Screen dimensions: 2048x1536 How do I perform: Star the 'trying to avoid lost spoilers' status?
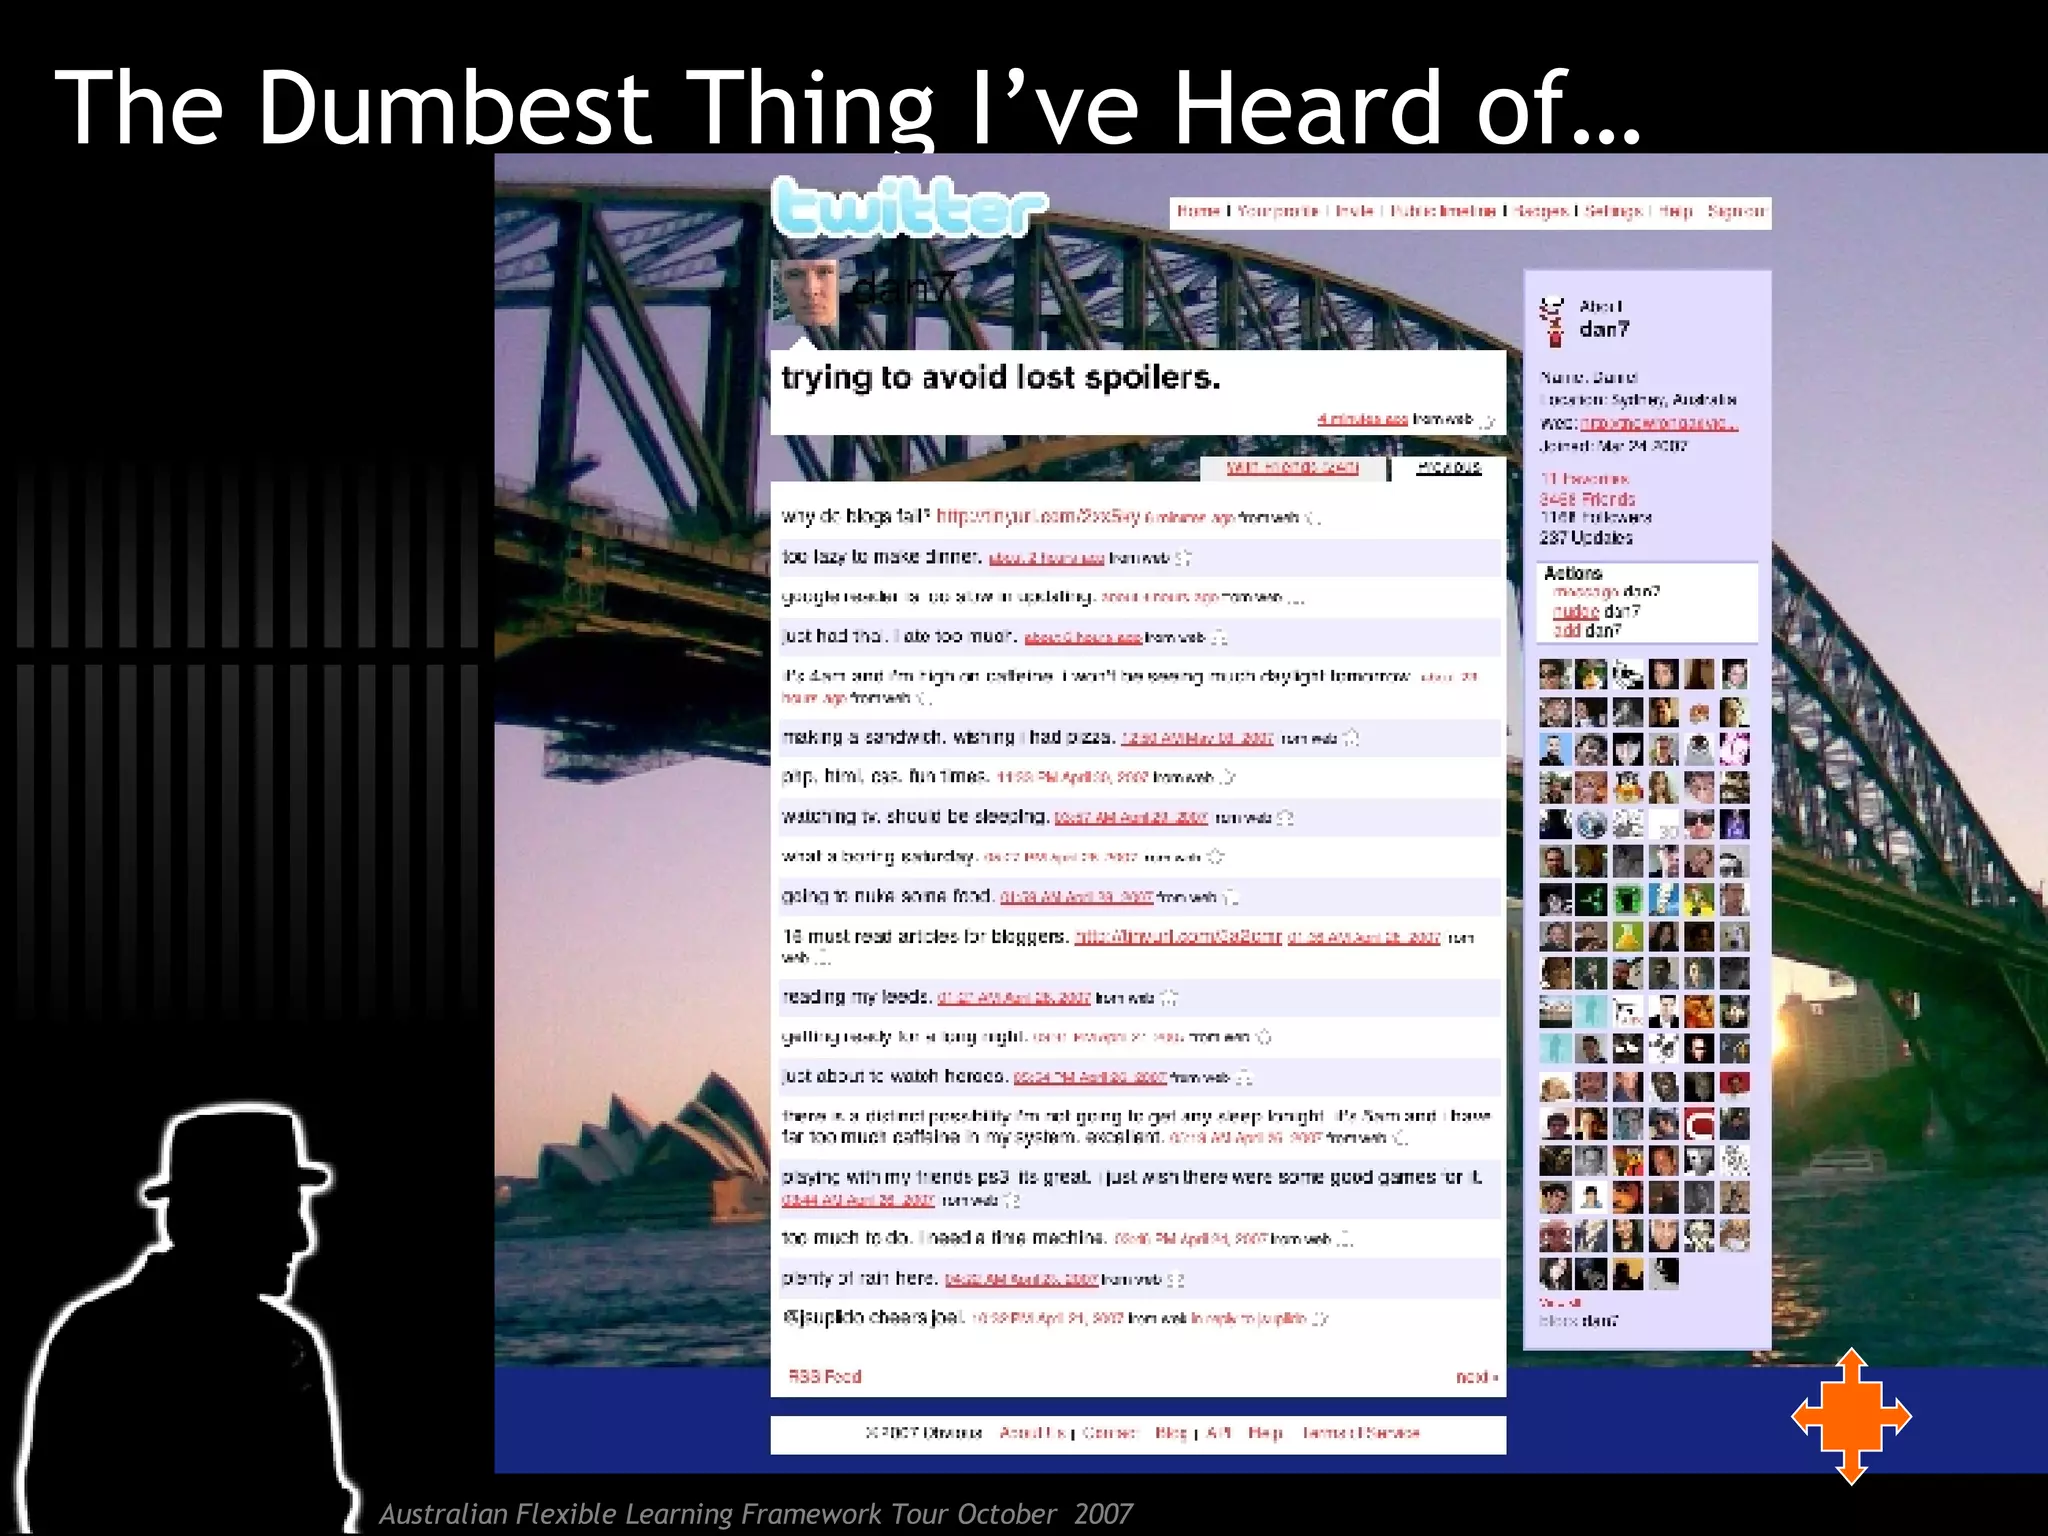coord(1487,421)
